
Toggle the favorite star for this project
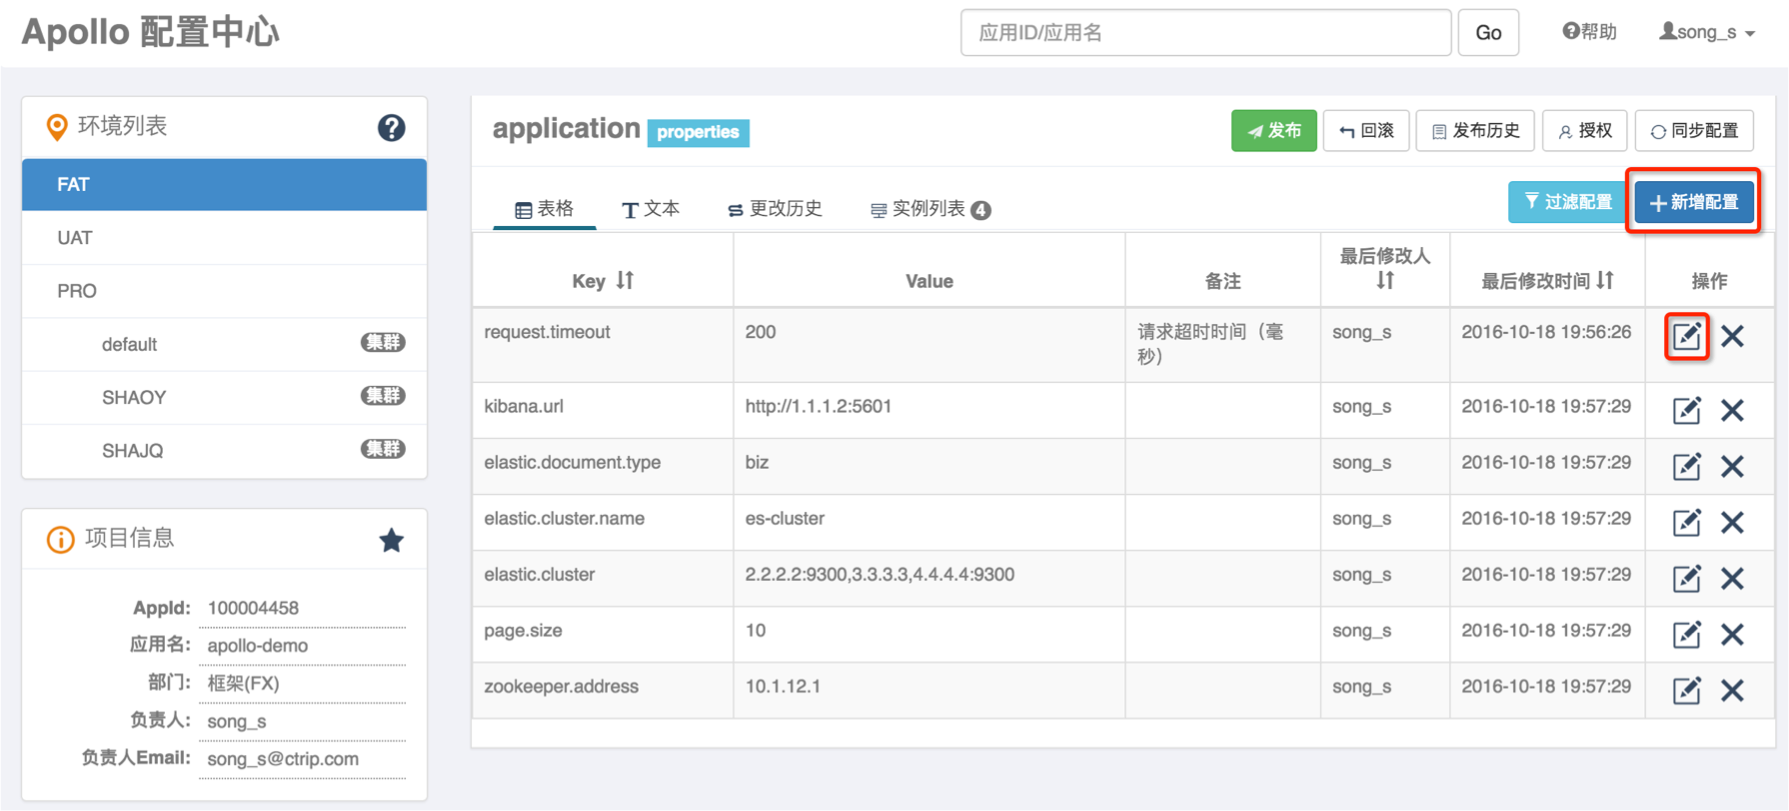(x=391, y=540)
